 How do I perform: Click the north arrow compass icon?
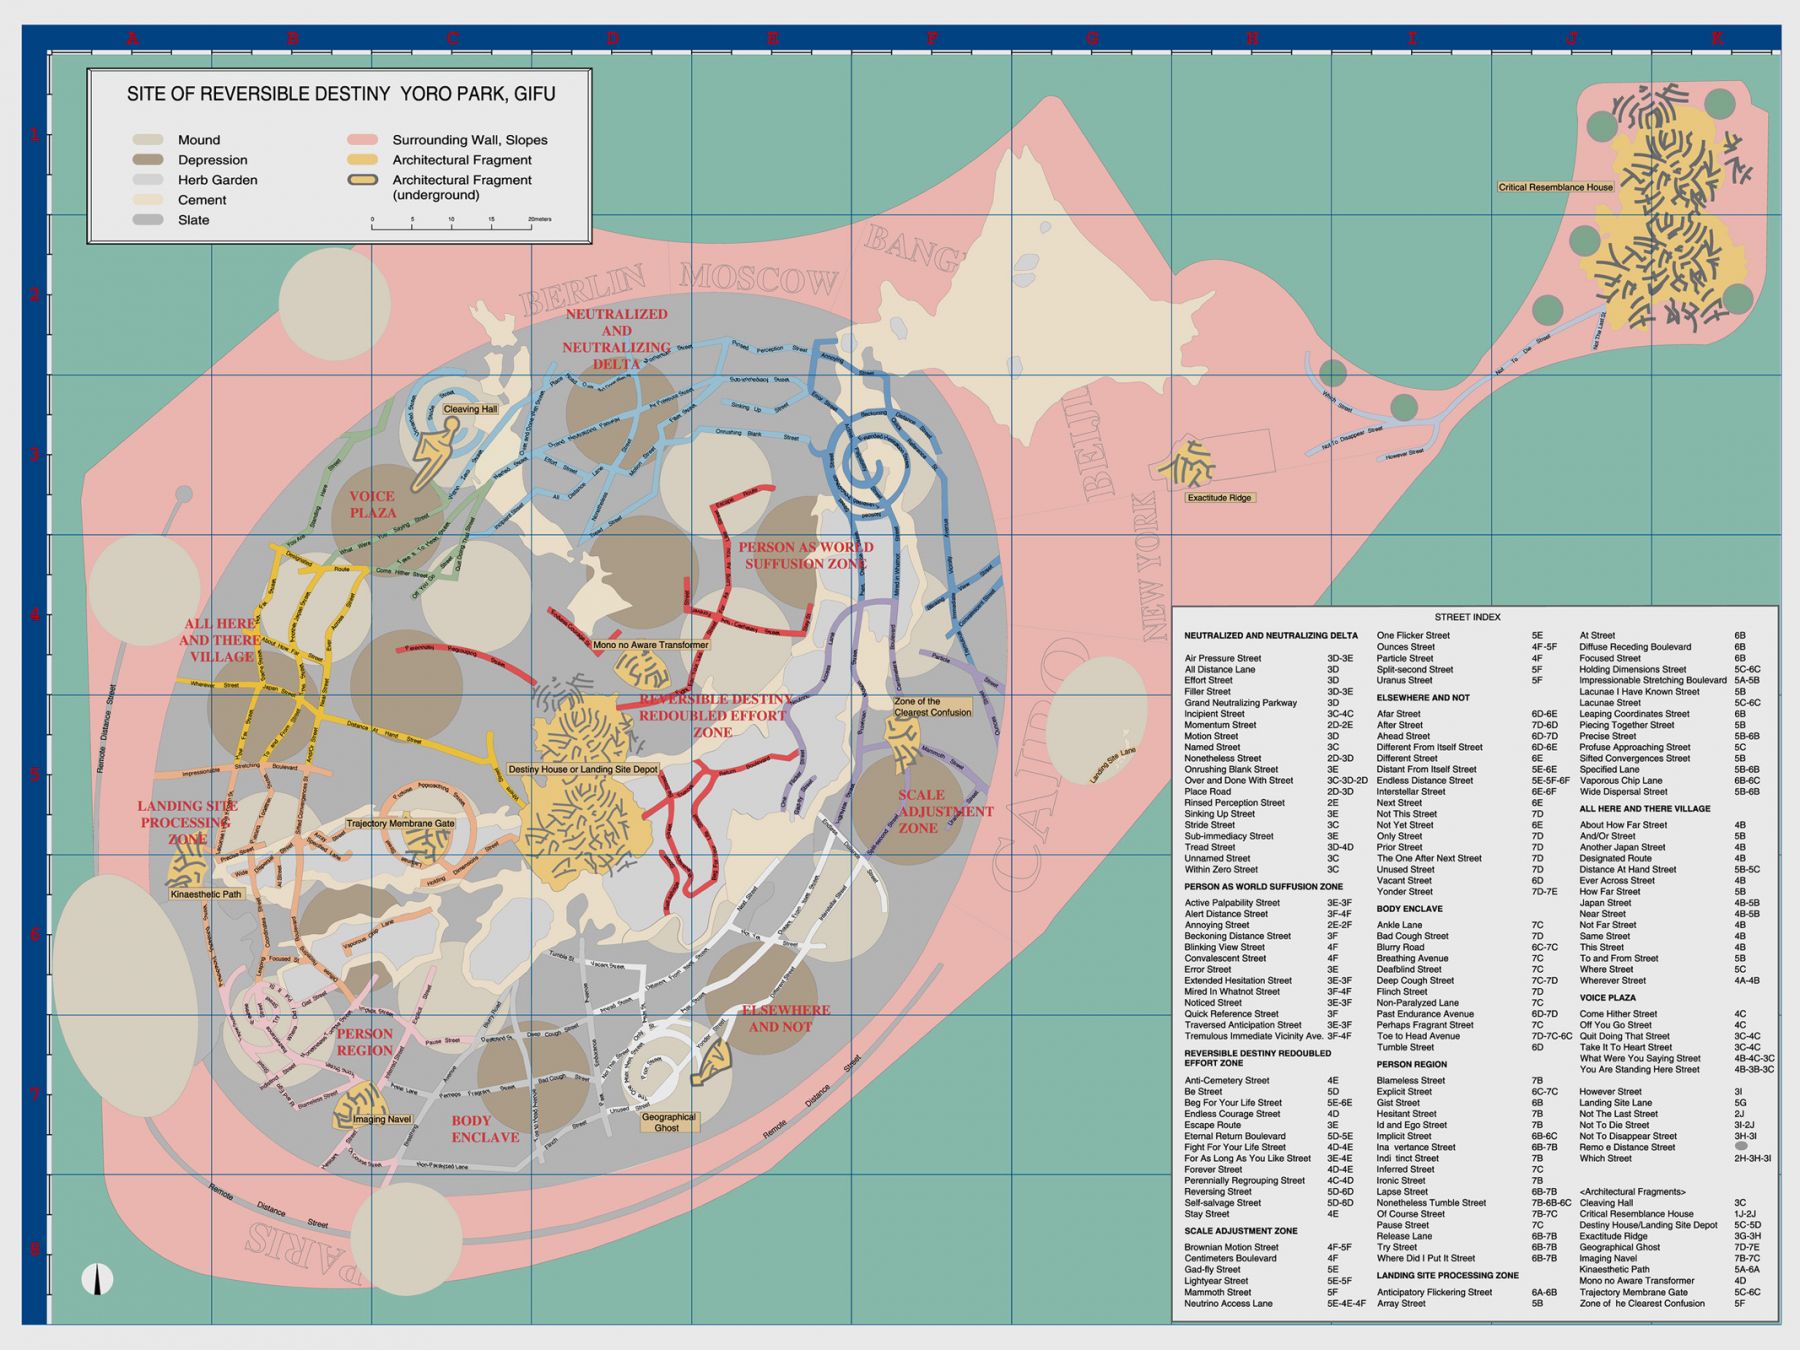[97, 1279]
